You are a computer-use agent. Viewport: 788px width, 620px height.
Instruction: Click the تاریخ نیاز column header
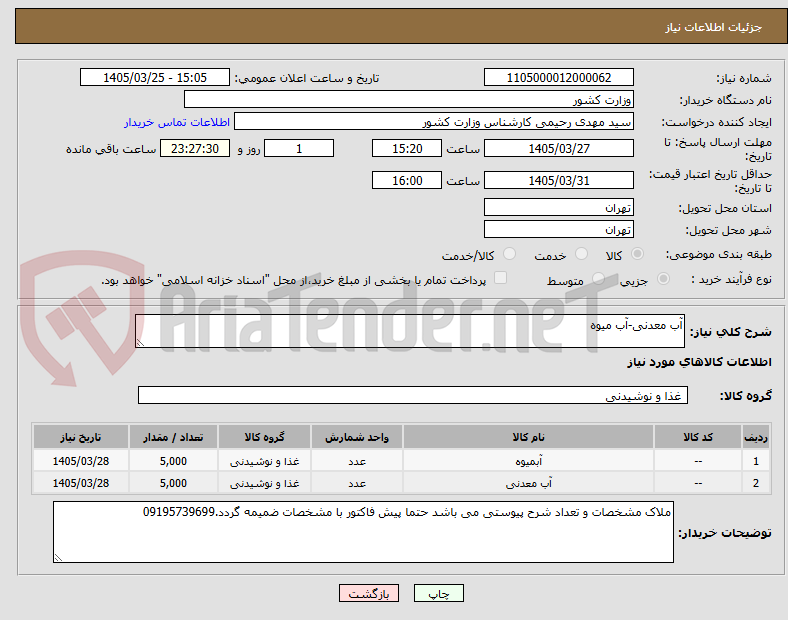81,437
